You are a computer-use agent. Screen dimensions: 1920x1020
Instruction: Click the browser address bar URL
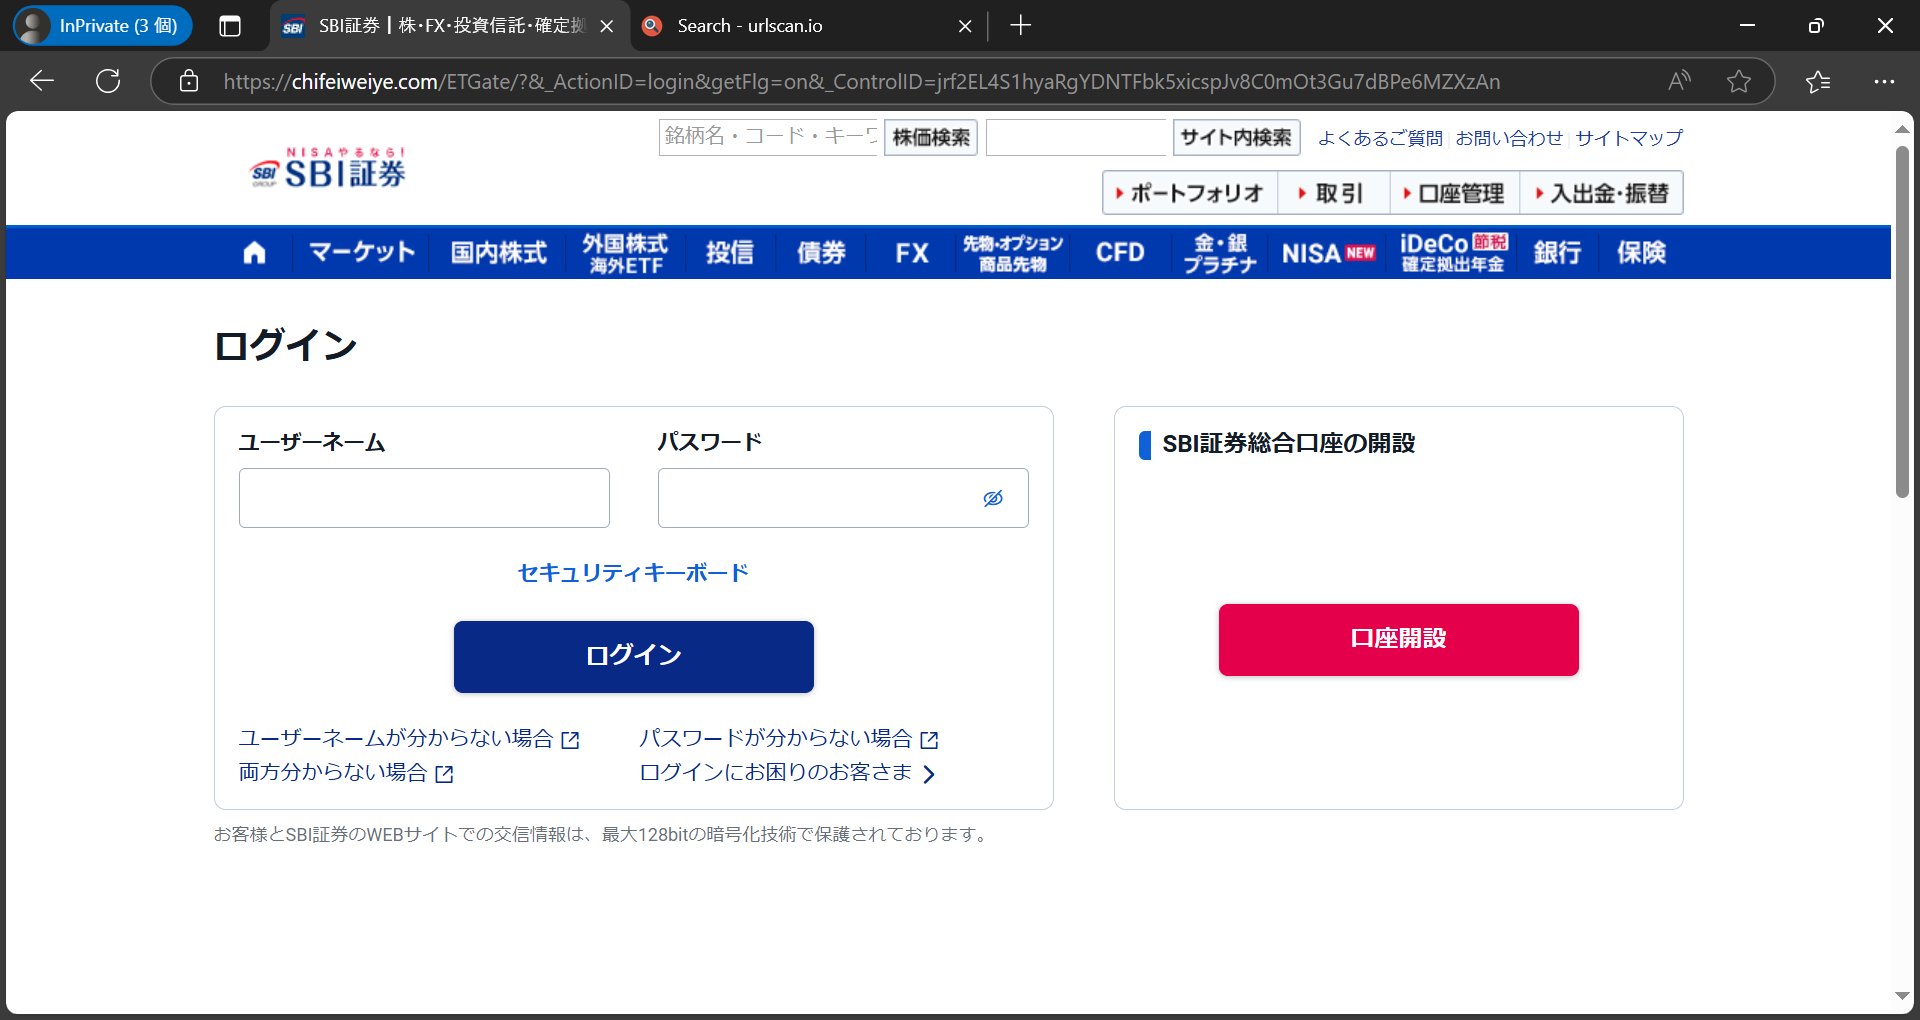coord(860,81)
